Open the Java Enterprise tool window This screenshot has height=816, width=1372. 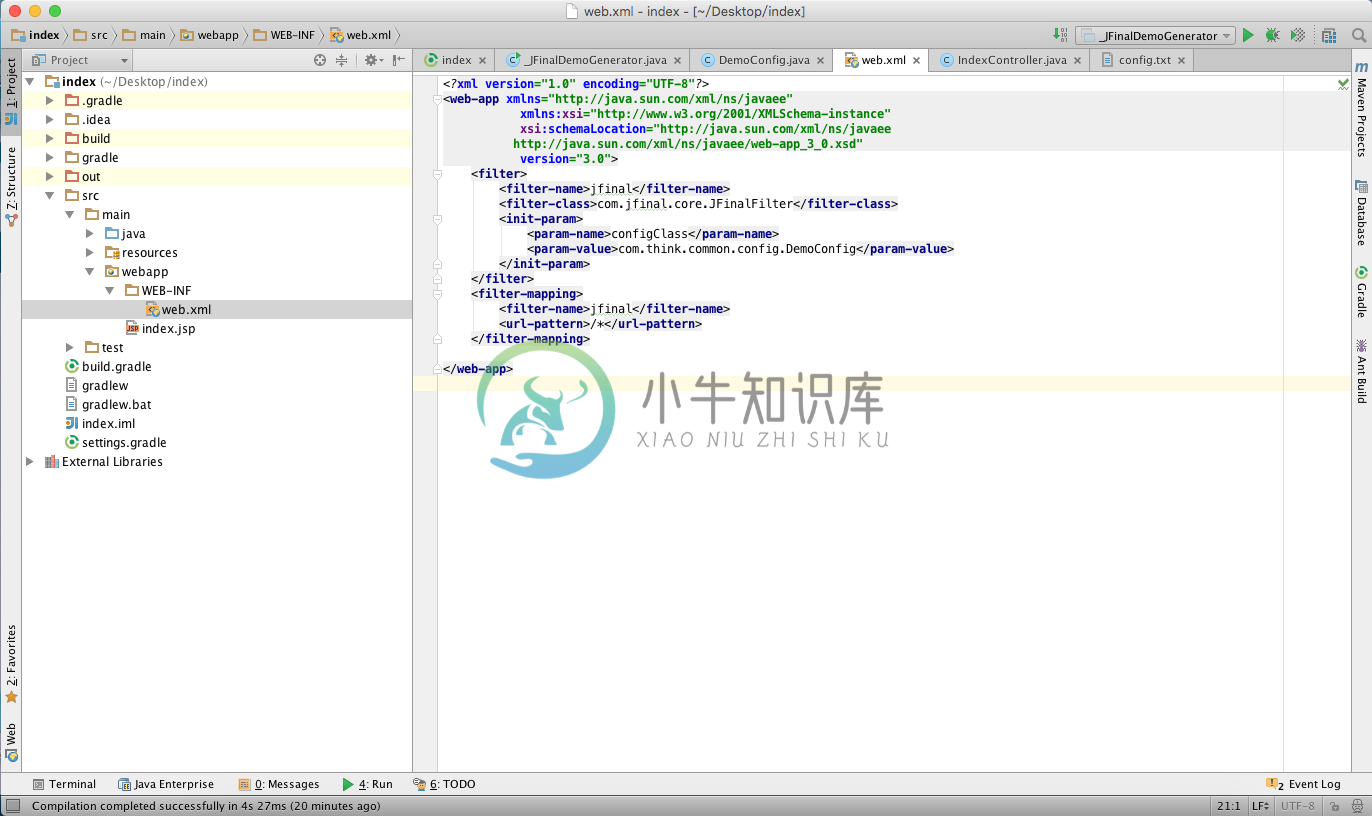(166, 784)
